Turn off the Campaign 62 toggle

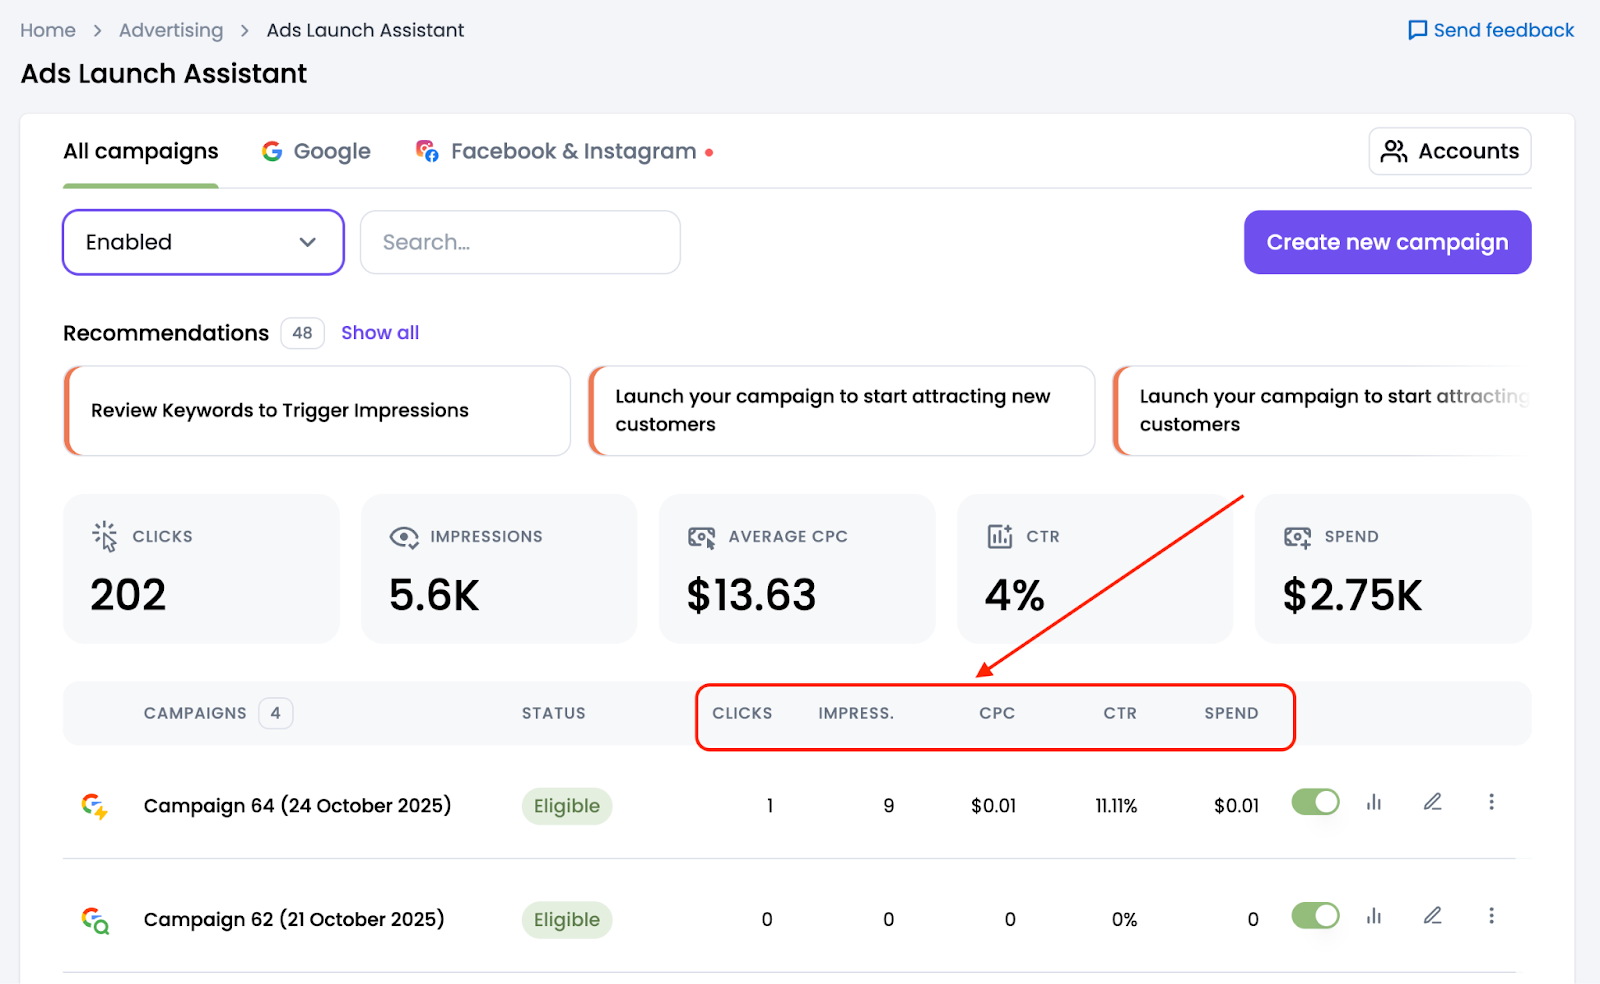pos(1314,915)
